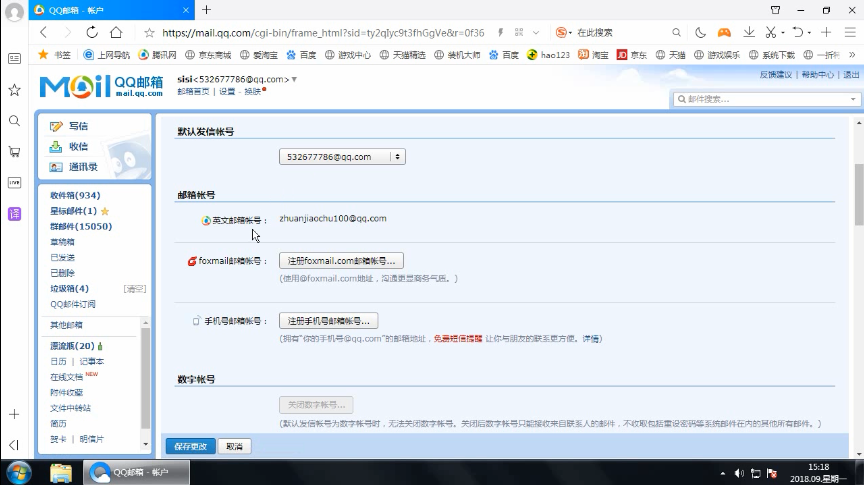Open the 收件箱 inbox folder
Viewport: 864px width, 485px height.
pos(75,196)
